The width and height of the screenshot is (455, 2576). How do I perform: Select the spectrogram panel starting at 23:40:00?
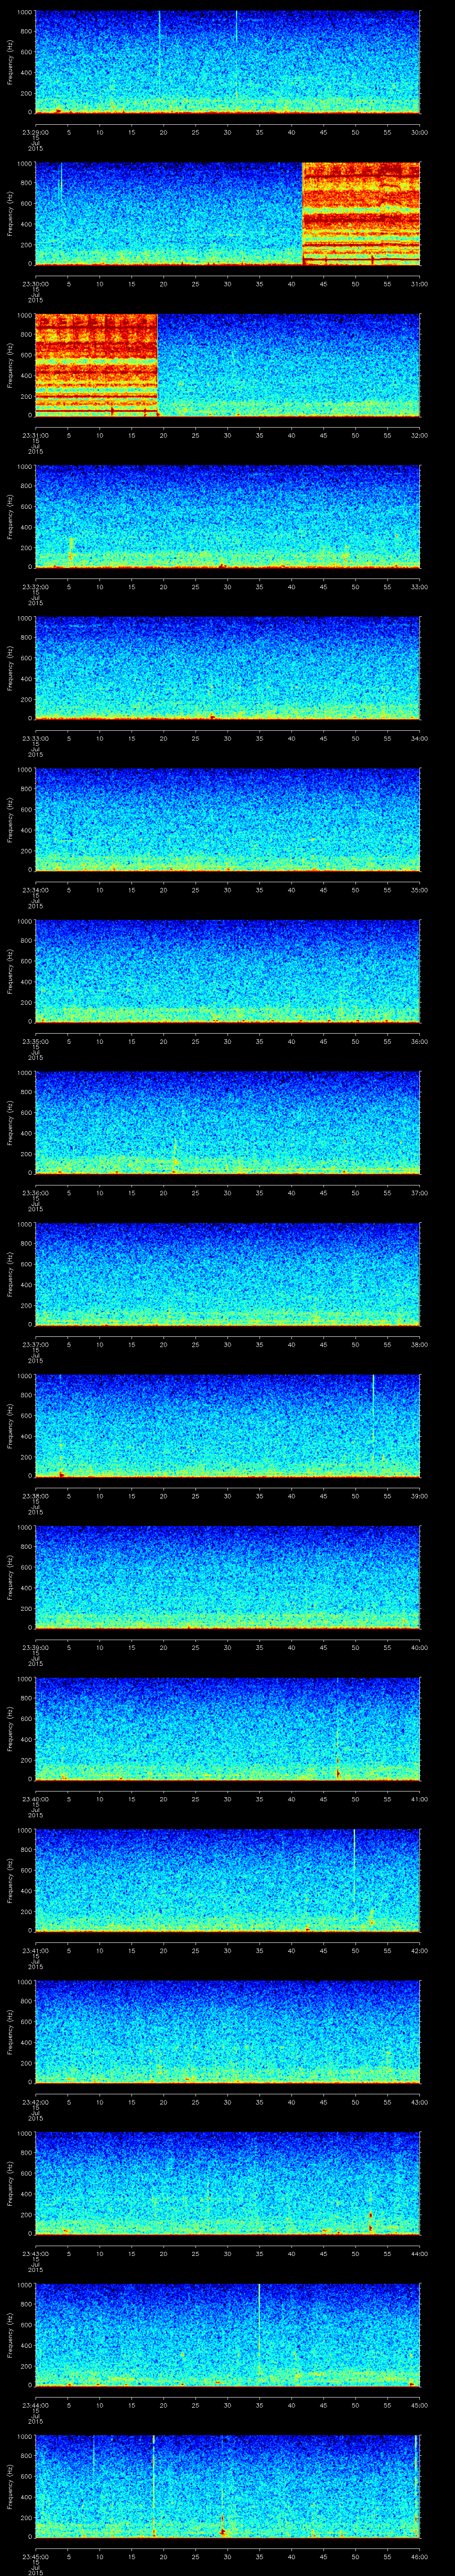[x=227, y=1728]
